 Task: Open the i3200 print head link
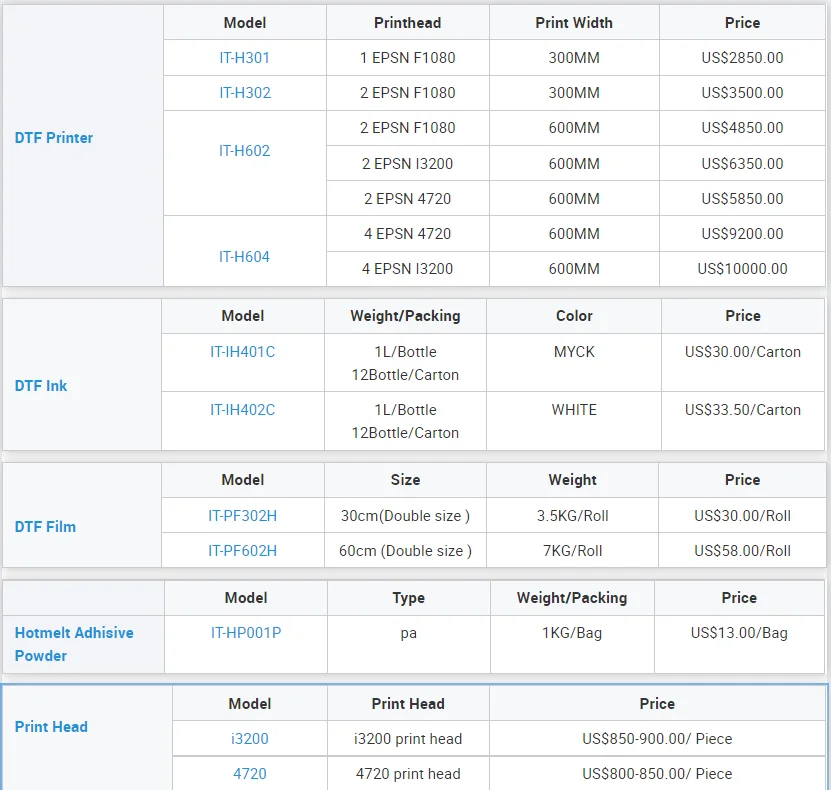(x=250, y=739)
